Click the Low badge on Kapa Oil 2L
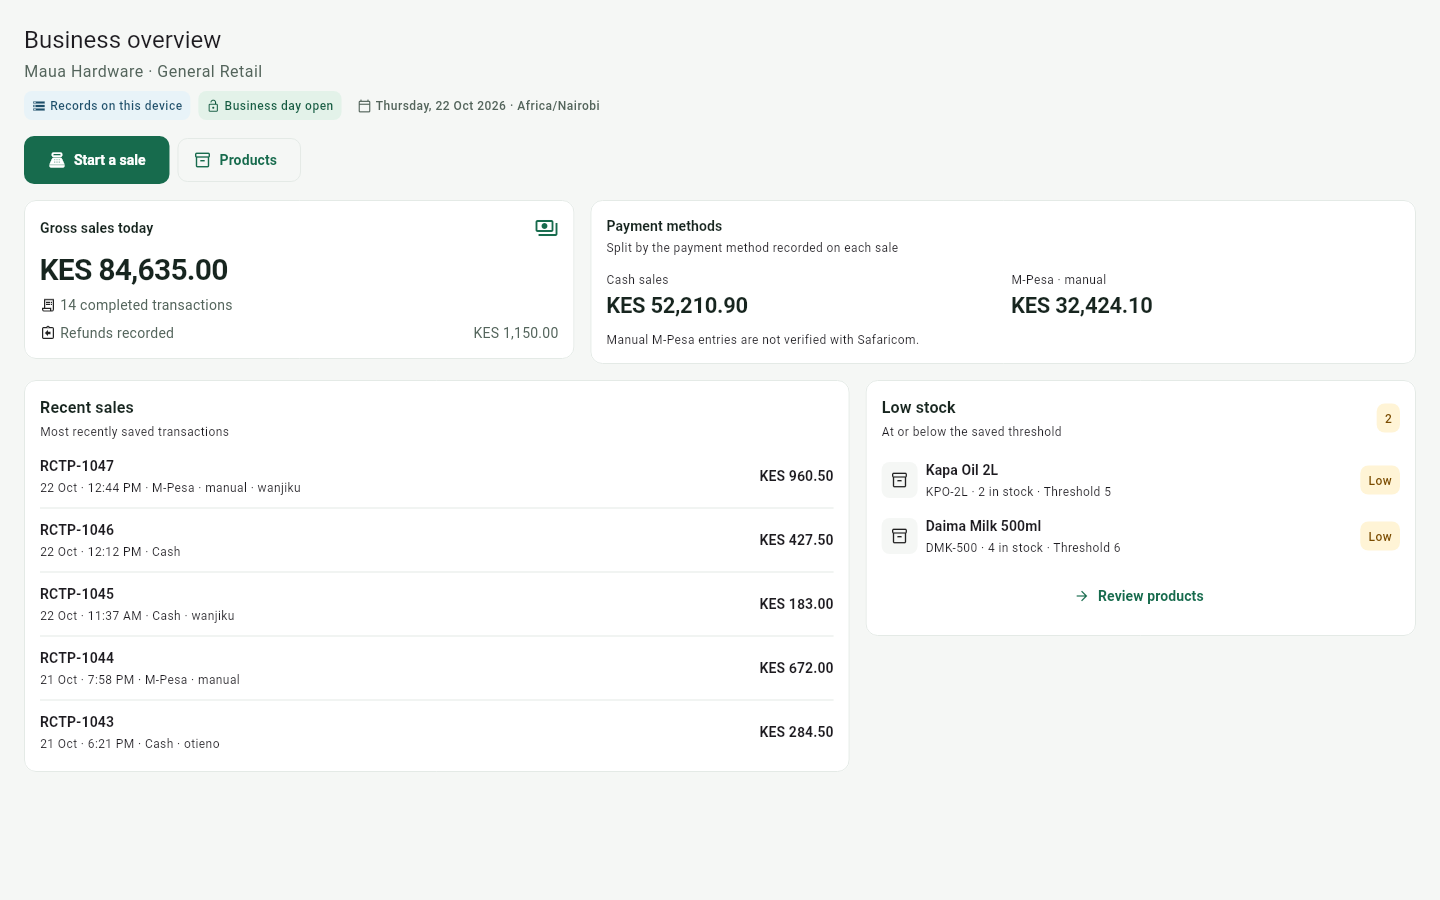The width and height of the screenshot is (1440, 900). (1380, 480)
